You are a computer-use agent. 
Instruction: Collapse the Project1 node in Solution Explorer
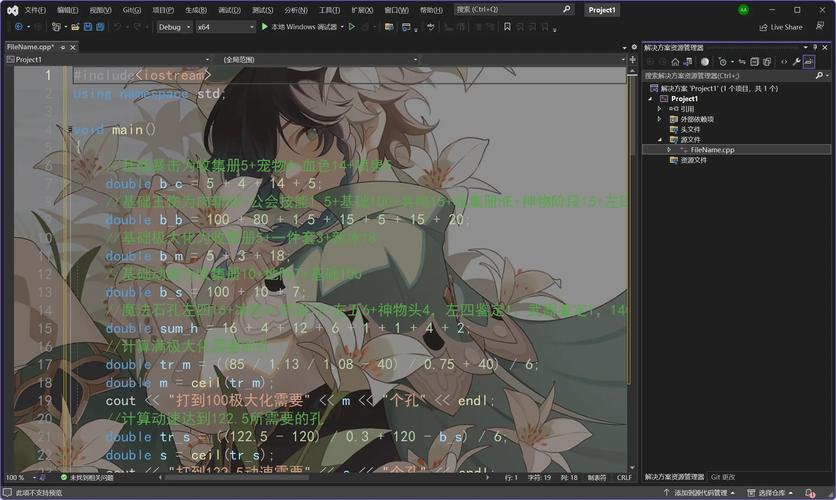coord(650,99)
